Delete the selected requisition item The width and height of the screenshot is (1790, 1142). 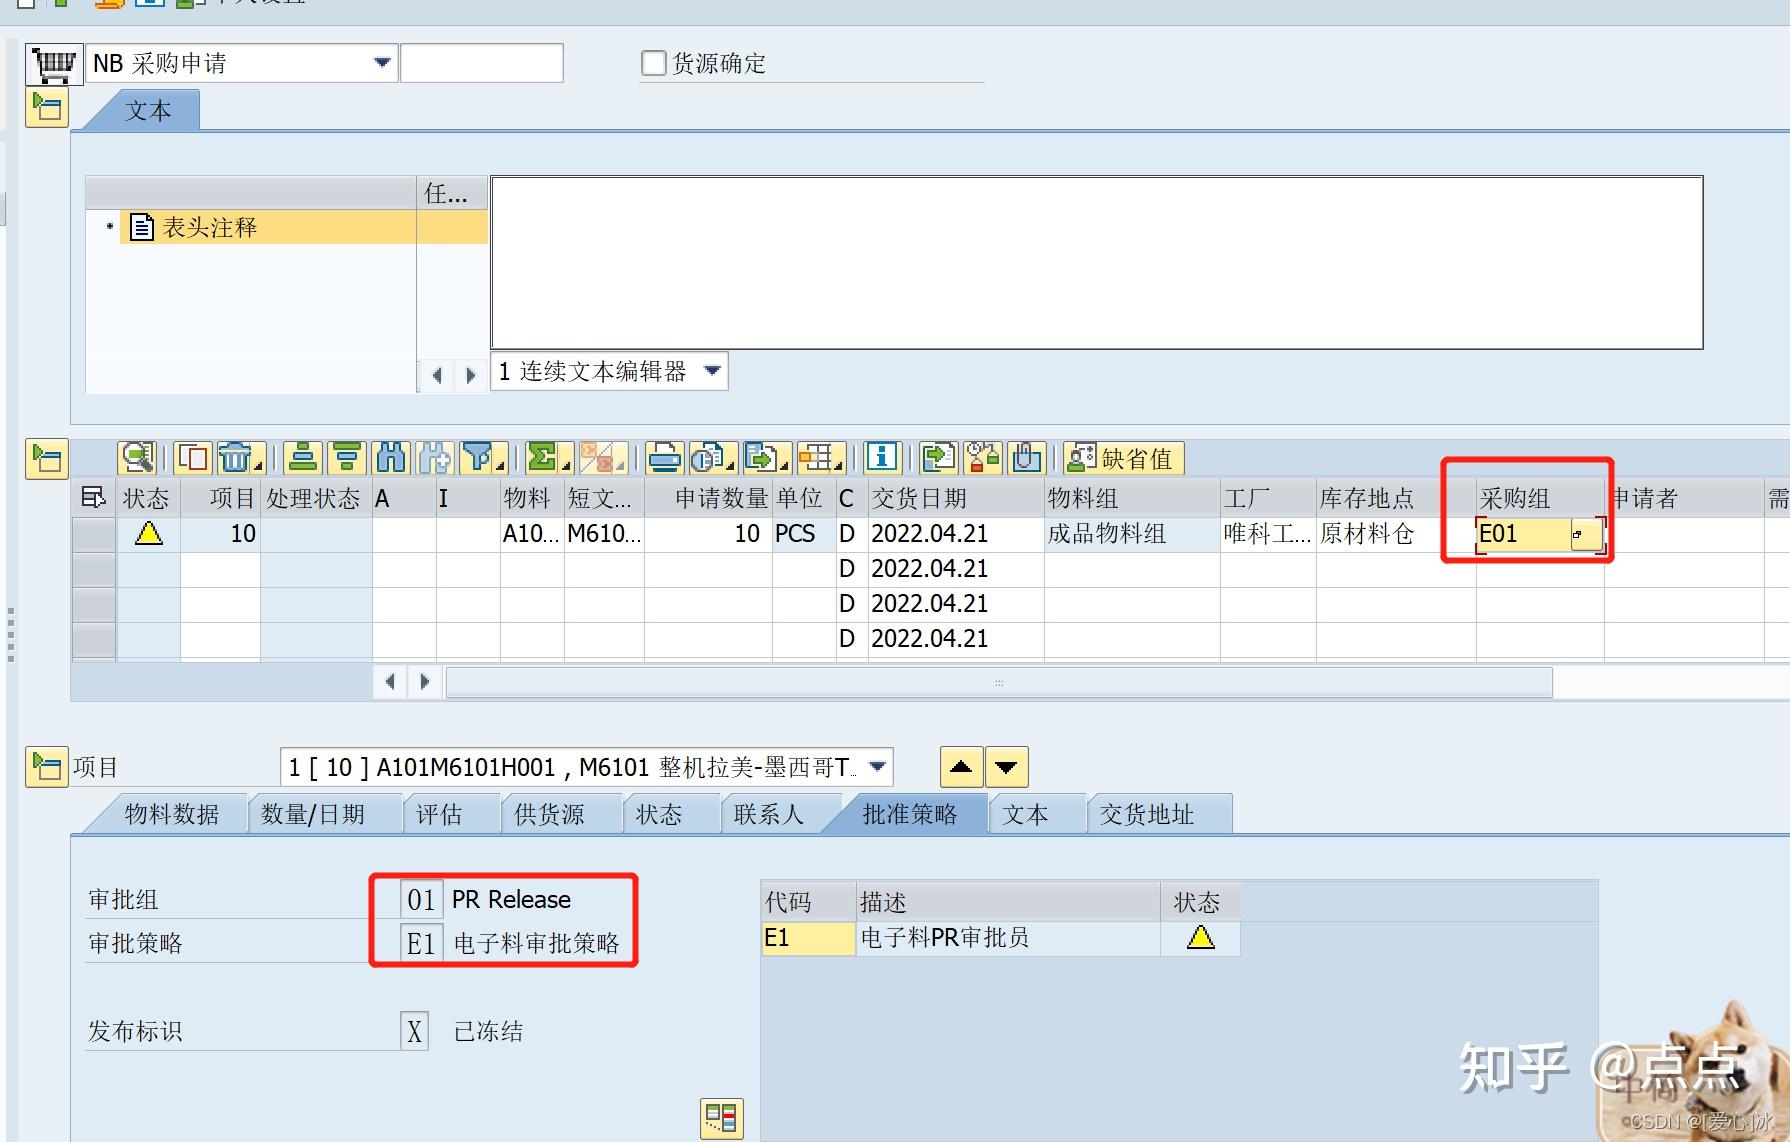[236, 458]
